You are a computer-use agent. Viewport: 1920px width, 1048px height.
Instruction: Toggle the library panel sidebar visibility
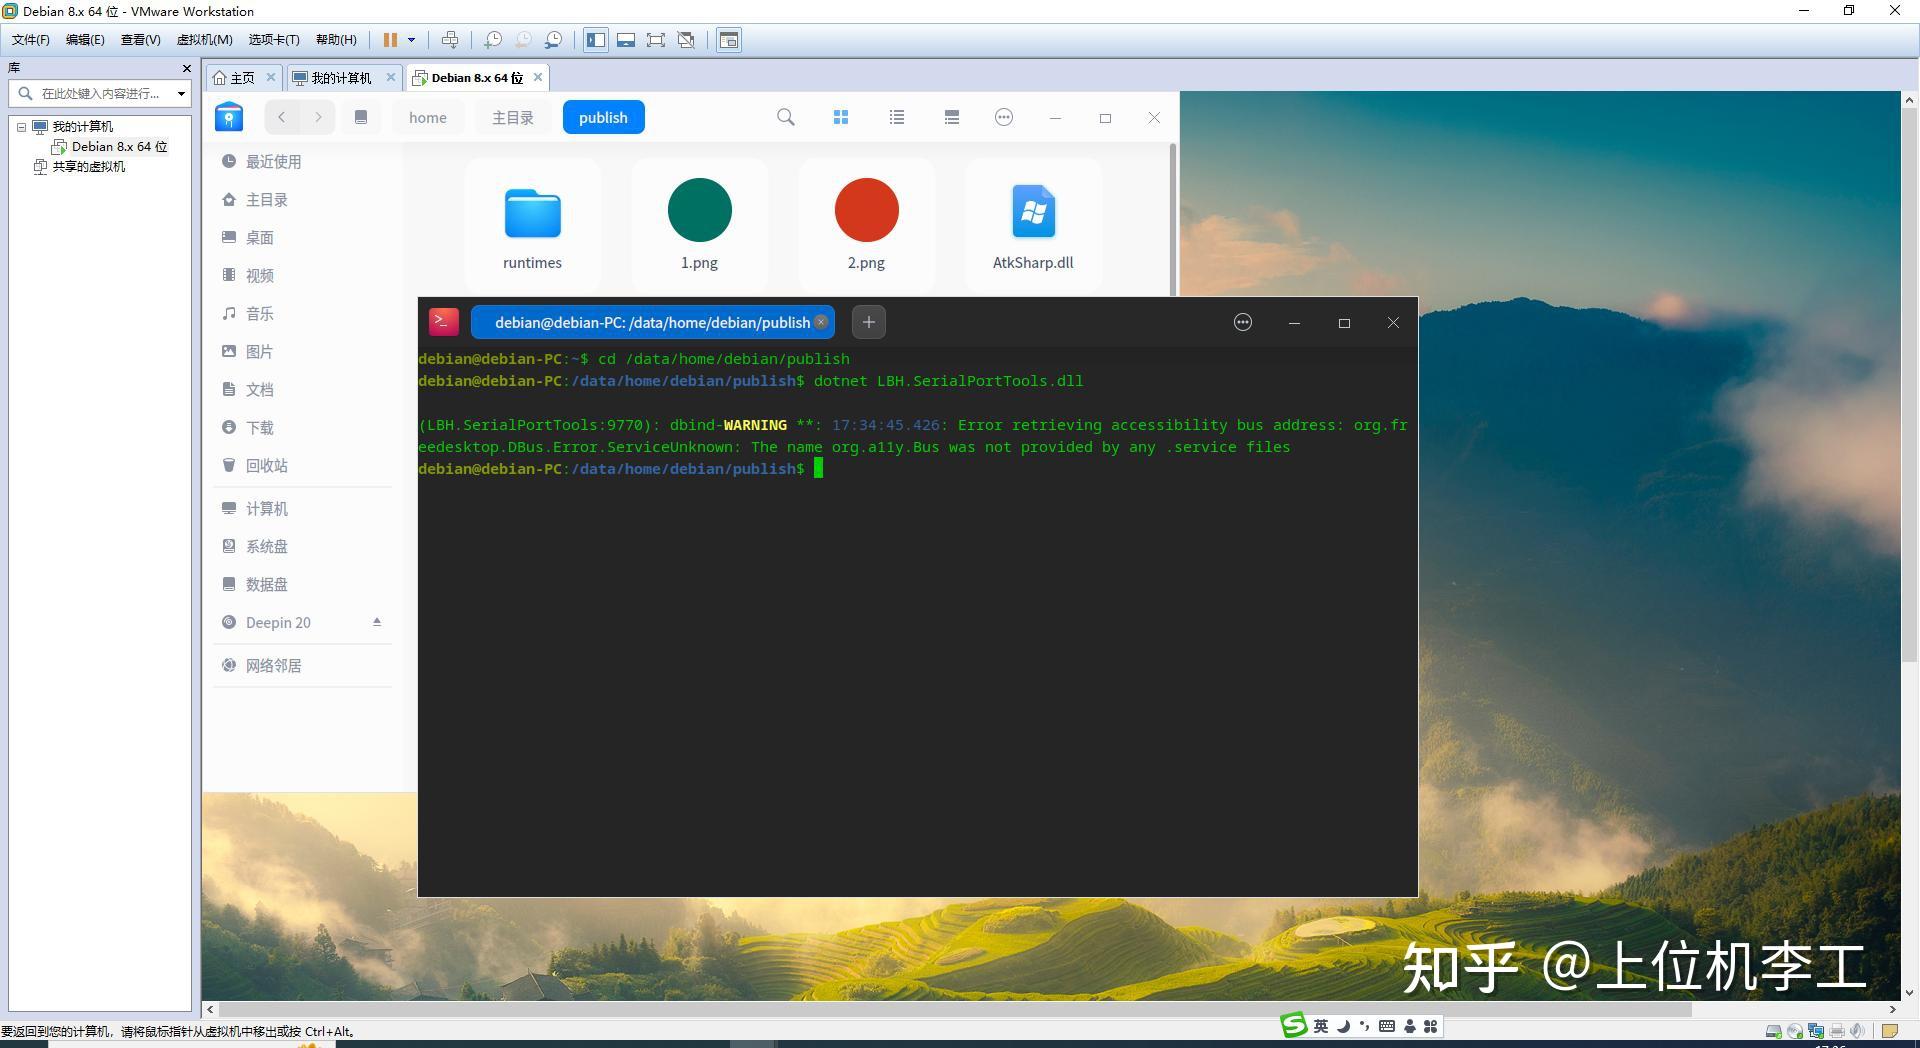[597, 40]
